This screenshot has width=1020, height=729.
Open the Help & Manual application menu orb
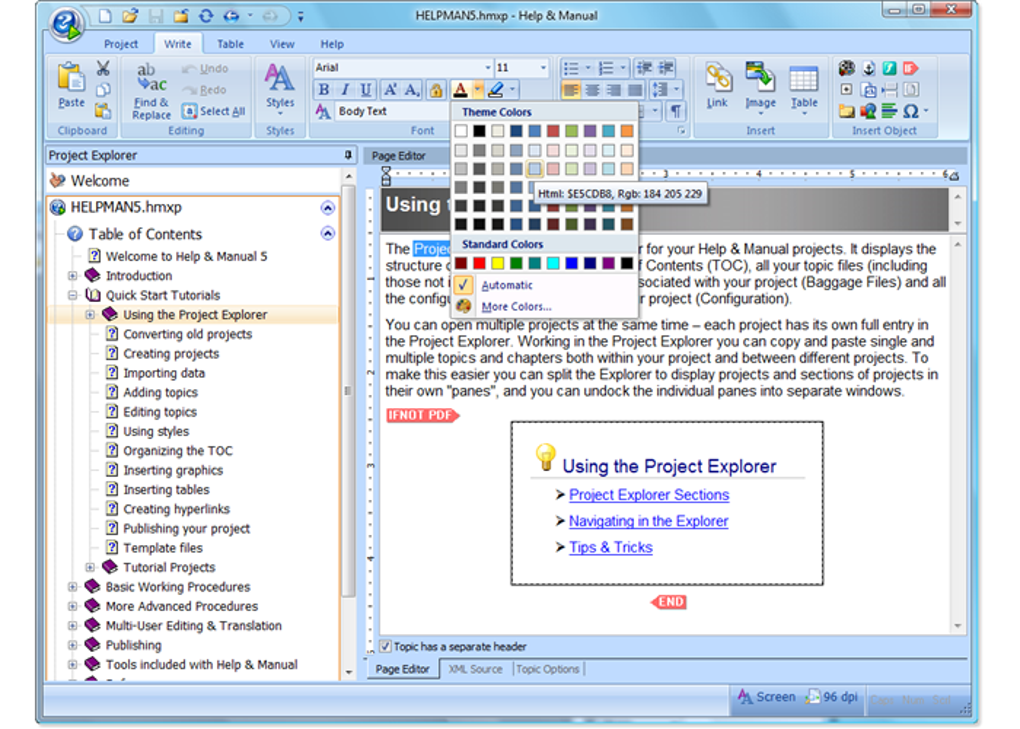[67, 23]
